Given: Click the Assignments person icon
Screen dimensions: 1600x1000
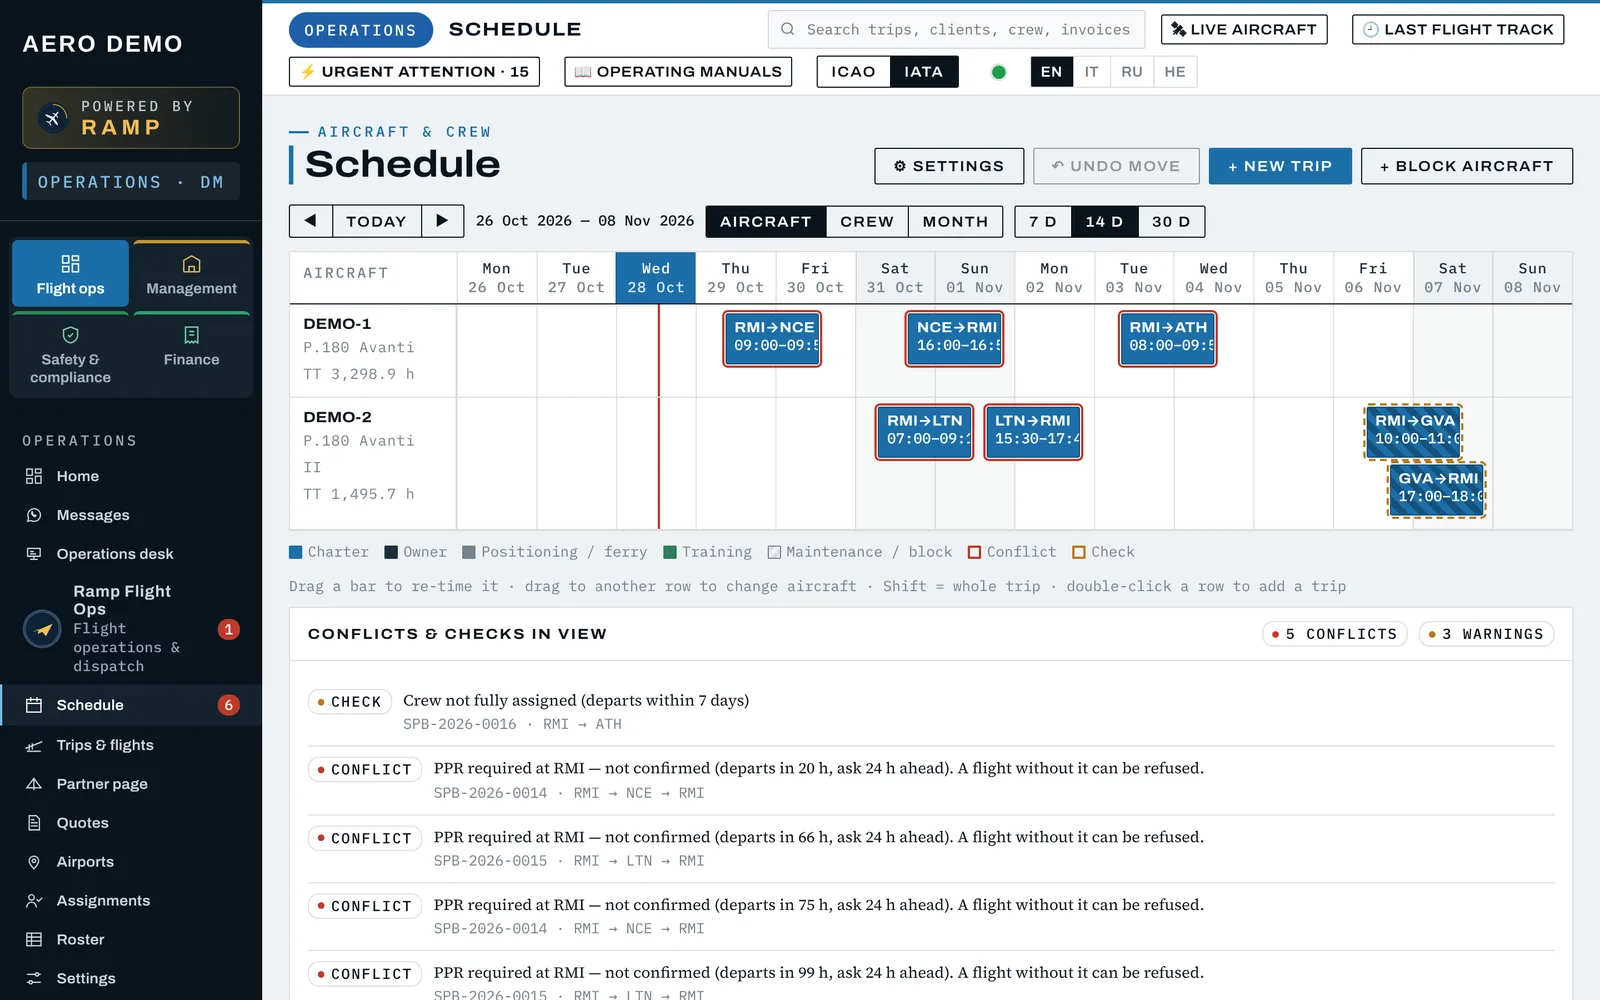Looking at the screenshot, I should point(34,901).
